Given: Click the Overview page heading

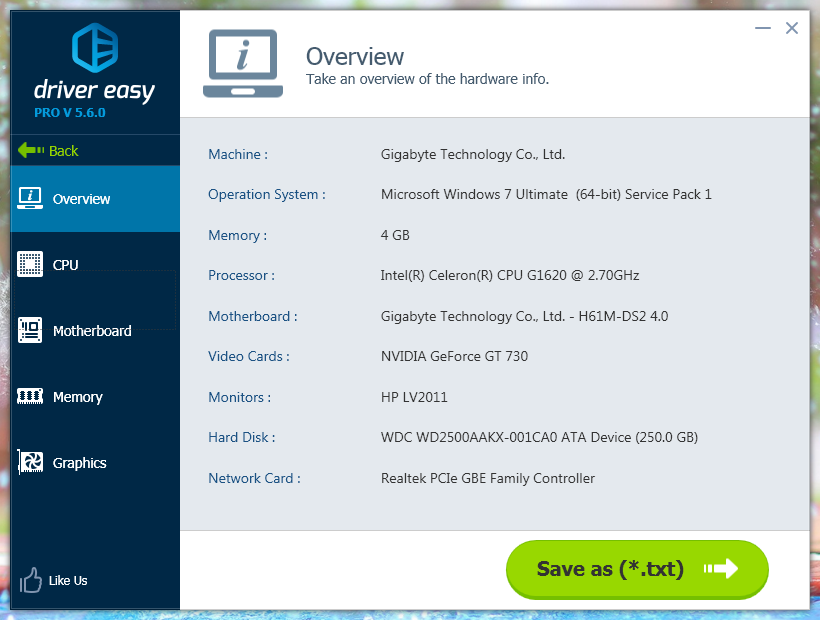Looking at the screenshot, I should 355,56.
